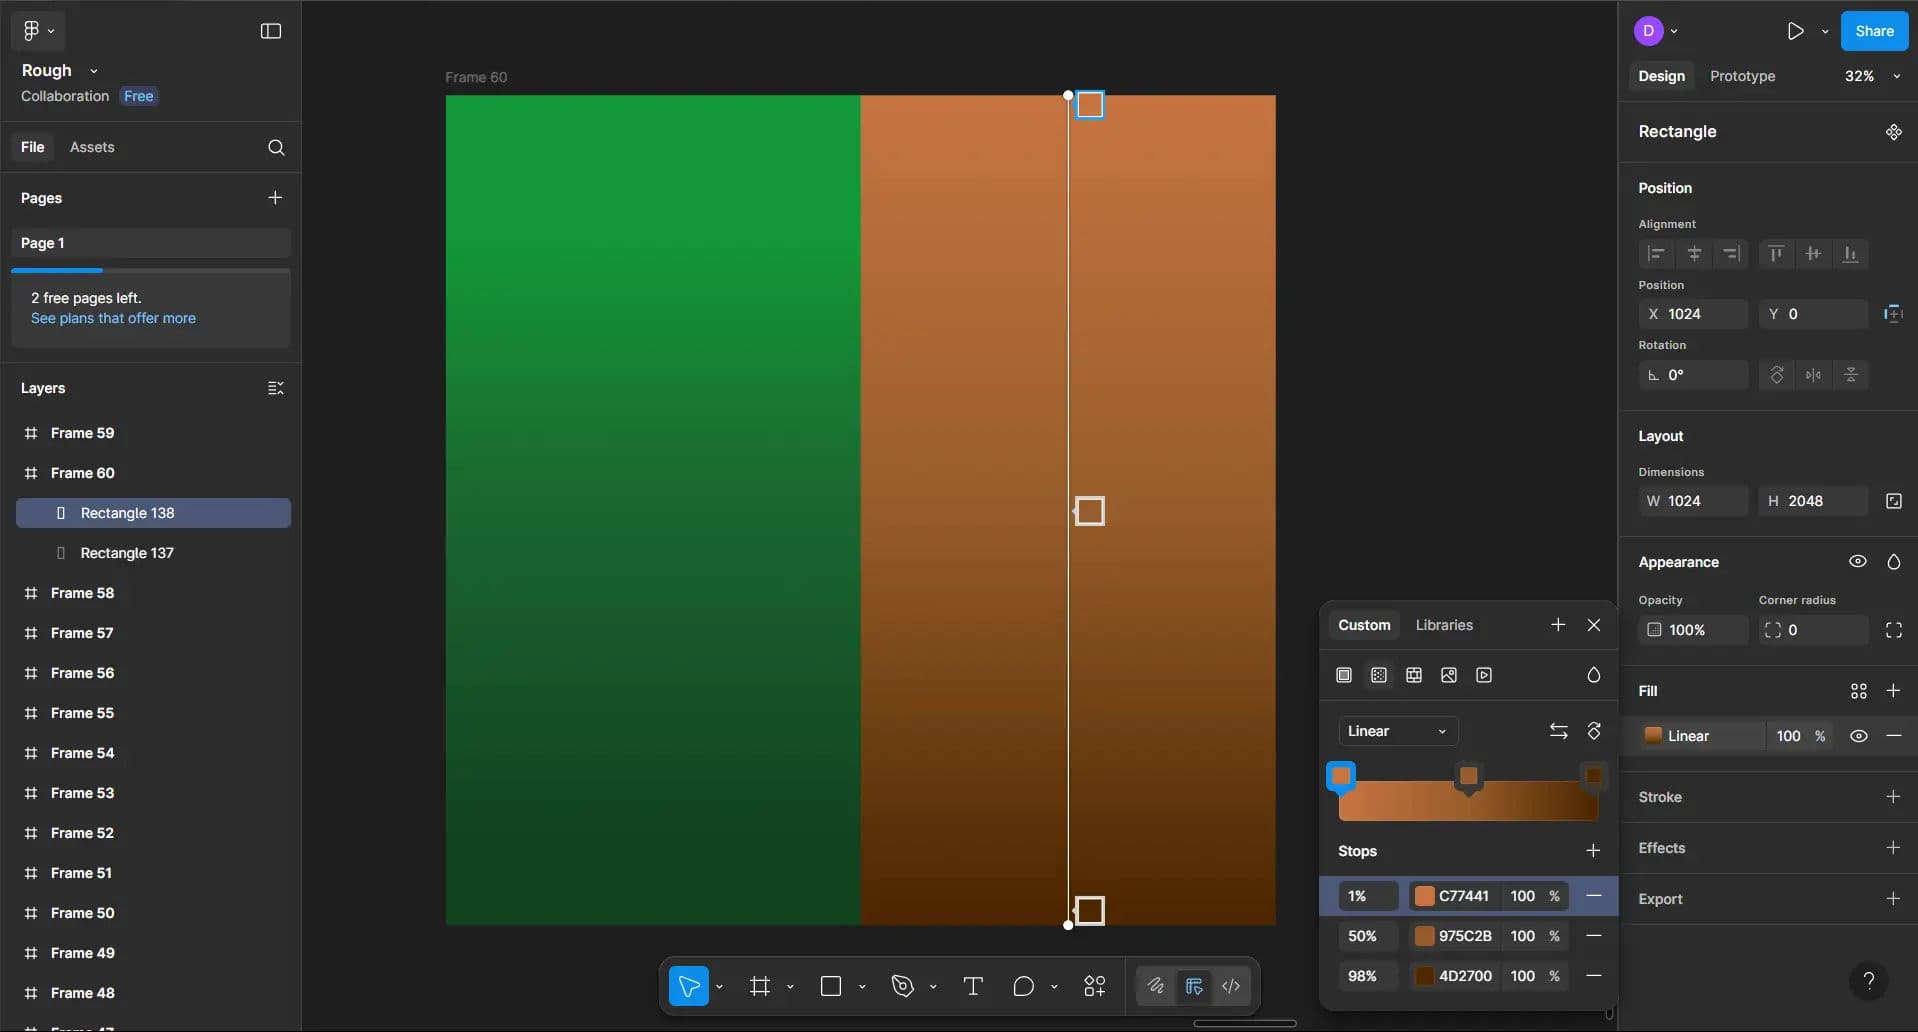Select the Comment tool in toolbar
This screenshot has height=1032, width=1918.
pos(1023,987)
